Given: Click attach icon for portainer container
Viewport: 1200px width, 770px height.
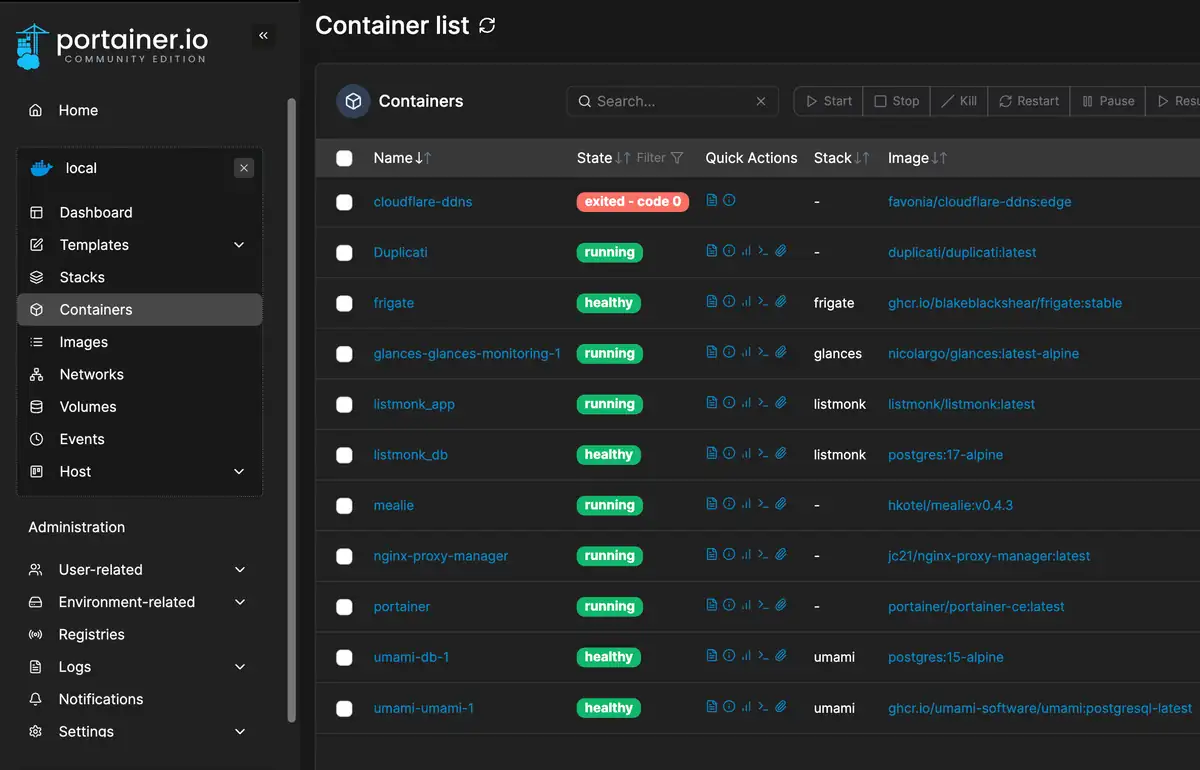Looking at the screenshot, I should click(x=781, y=606).
